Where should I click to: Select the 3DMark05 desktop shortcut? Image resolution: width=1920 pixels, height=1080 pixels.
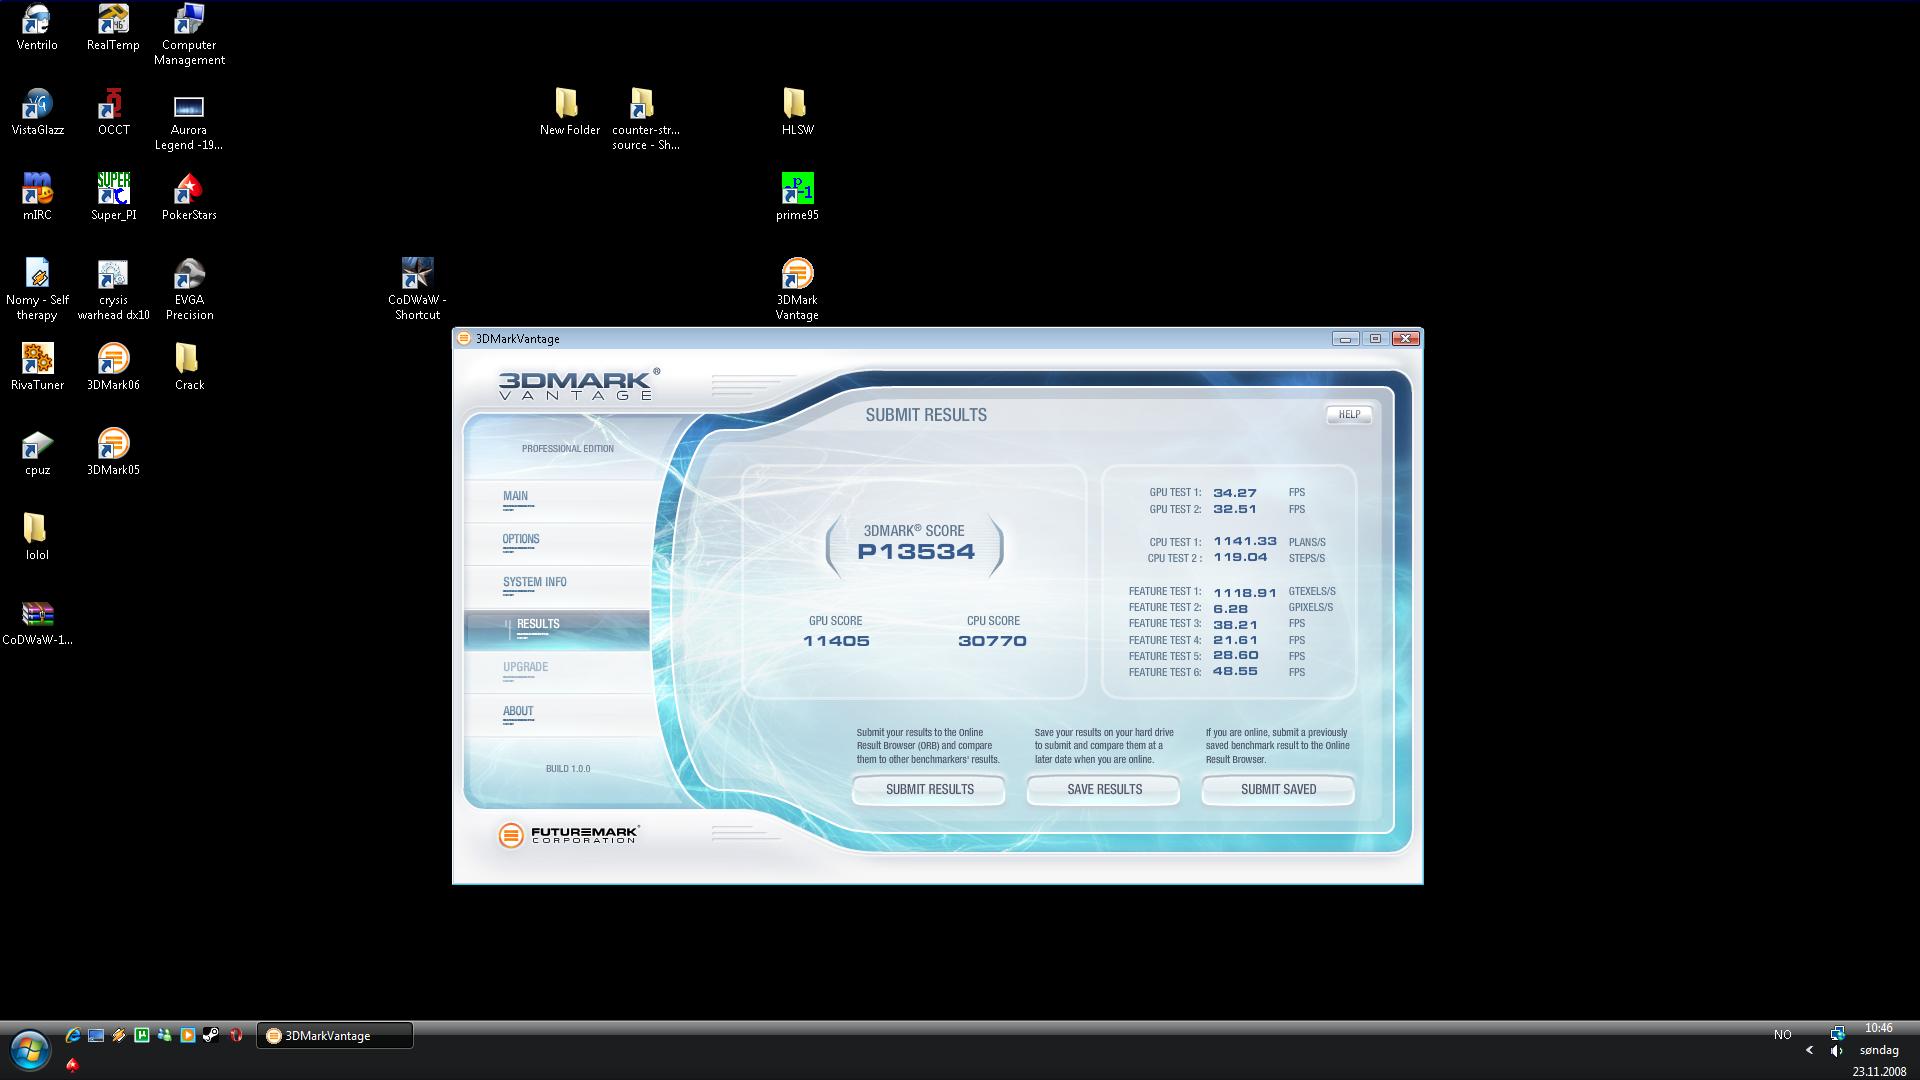pyautogui.click(x=113, y=452)
